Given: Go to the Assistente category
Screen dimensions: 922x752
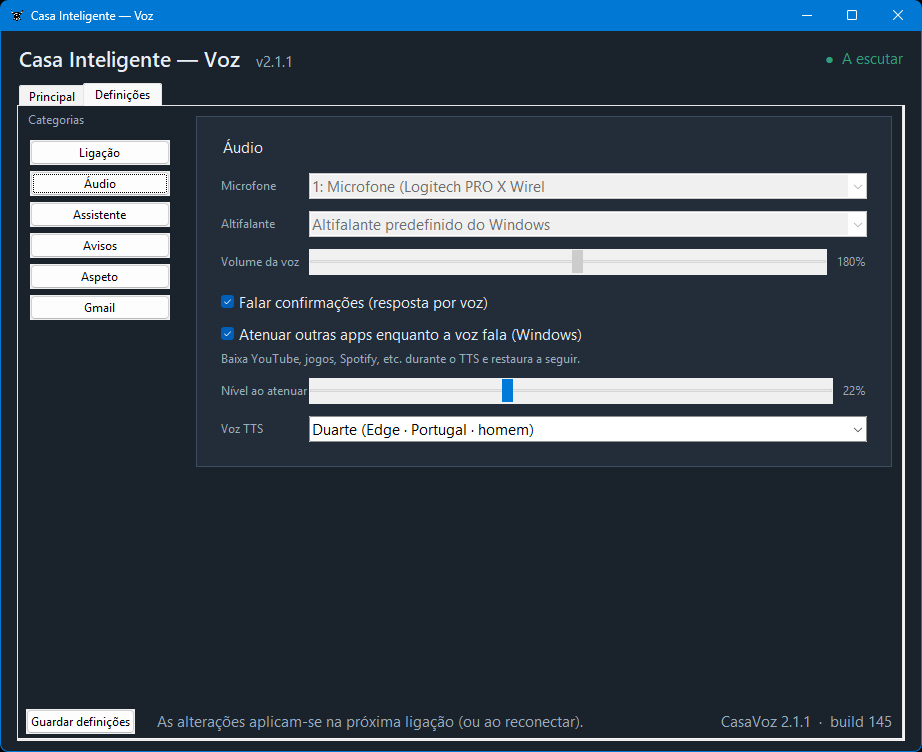Looking at the screenshot, I should coord(100,215).
